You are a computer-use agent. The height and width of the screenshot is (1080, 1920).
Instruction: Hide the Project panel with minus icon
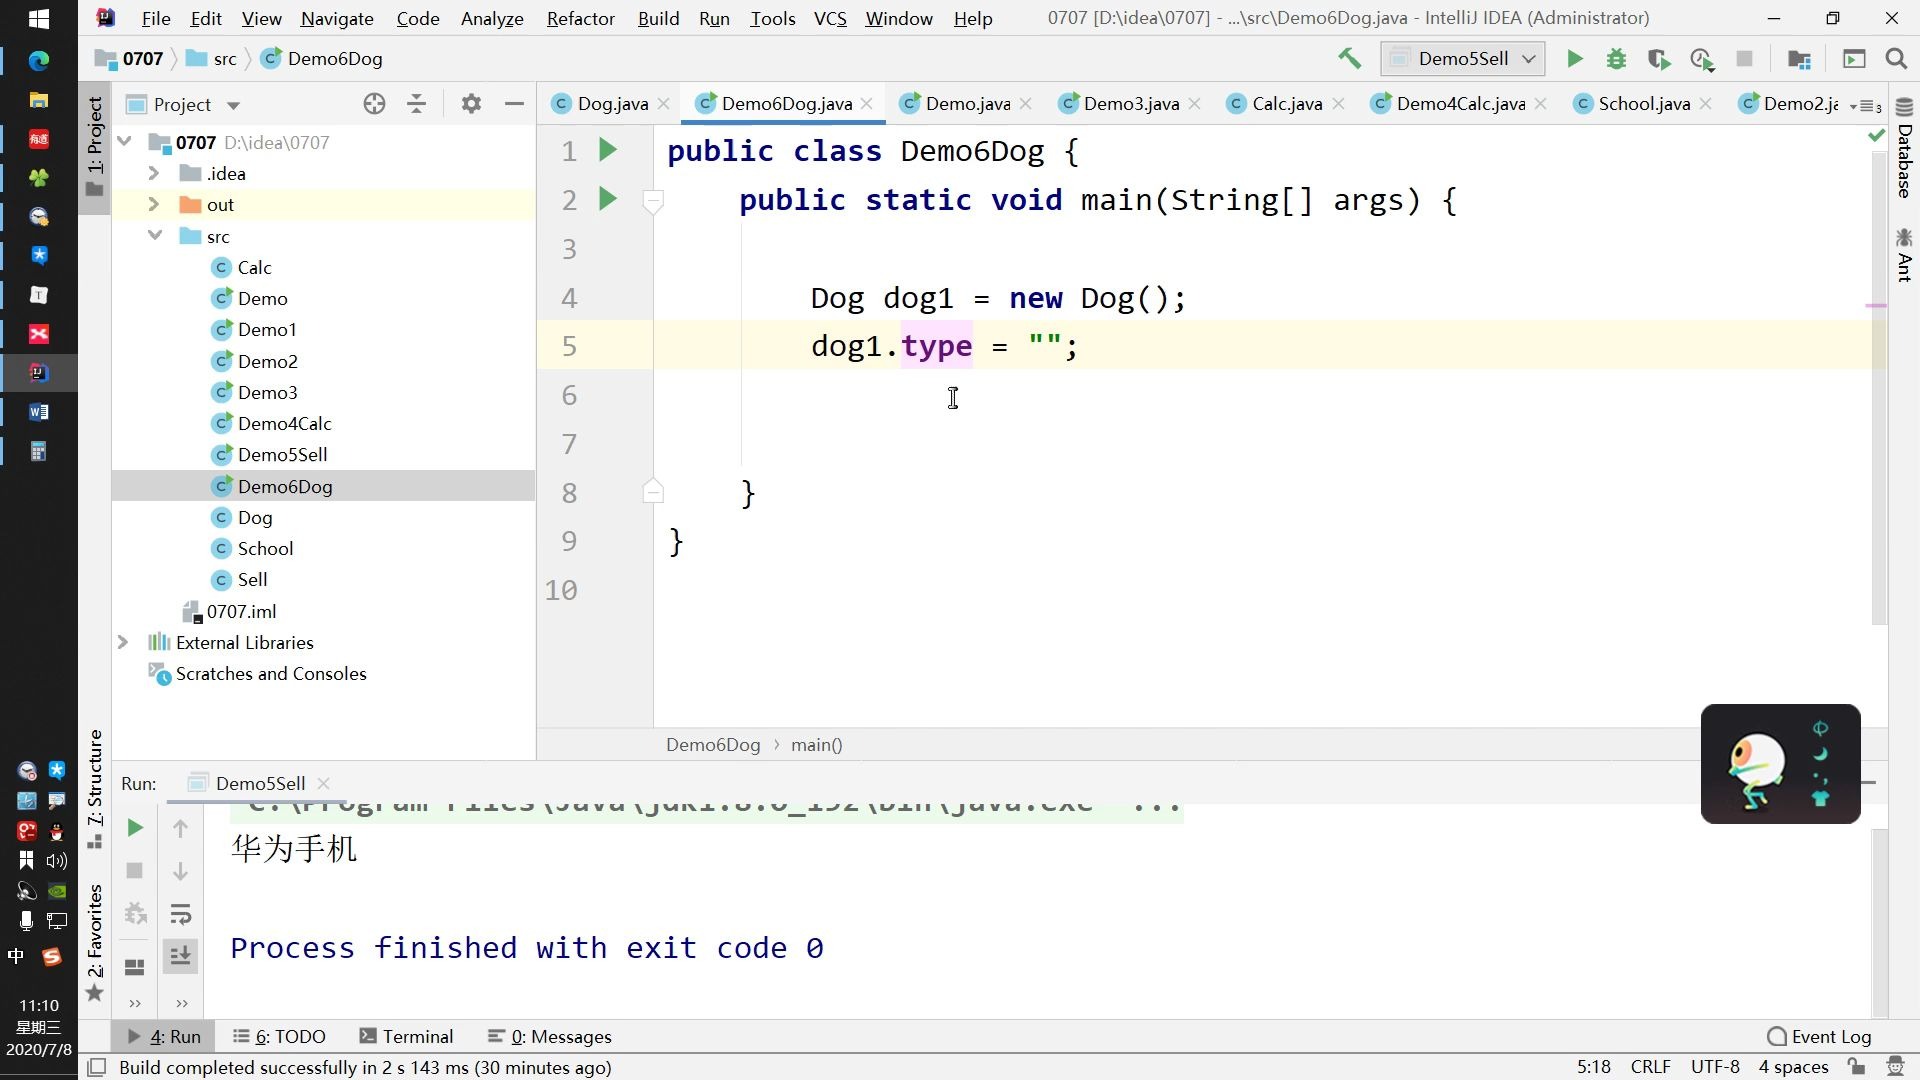tap(514, 104)
